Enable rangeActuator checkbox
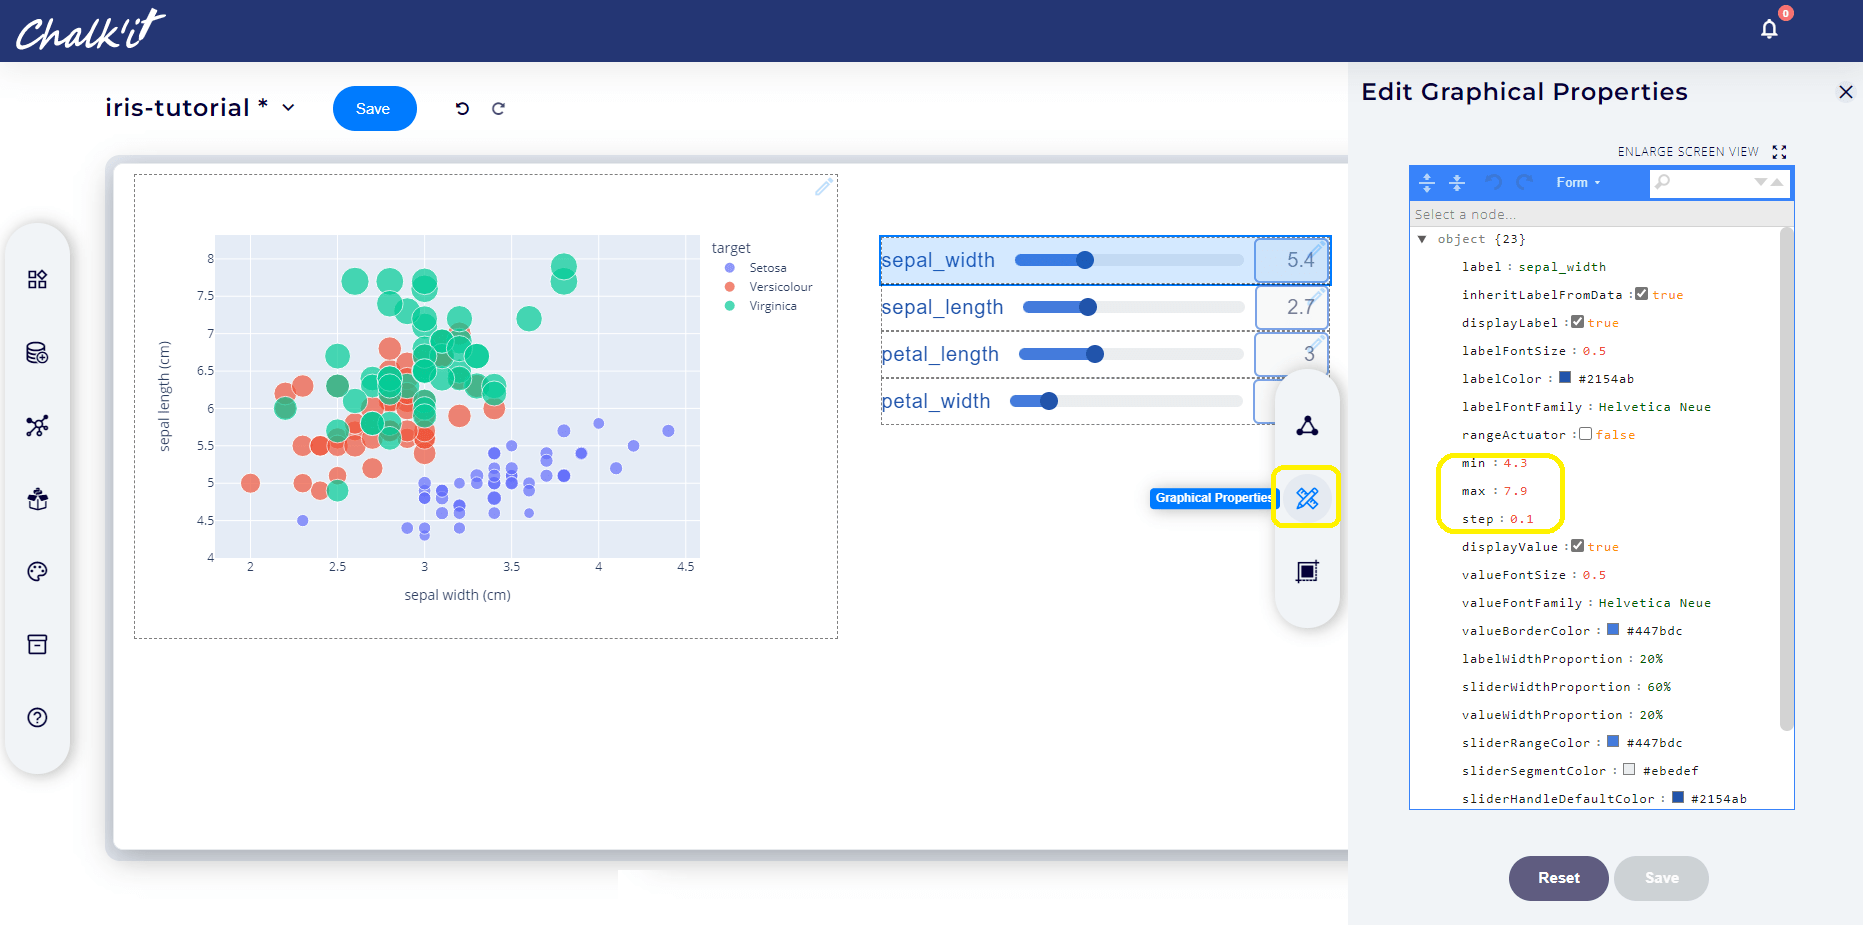The image size is (1863, 925). click(1585, 434)
